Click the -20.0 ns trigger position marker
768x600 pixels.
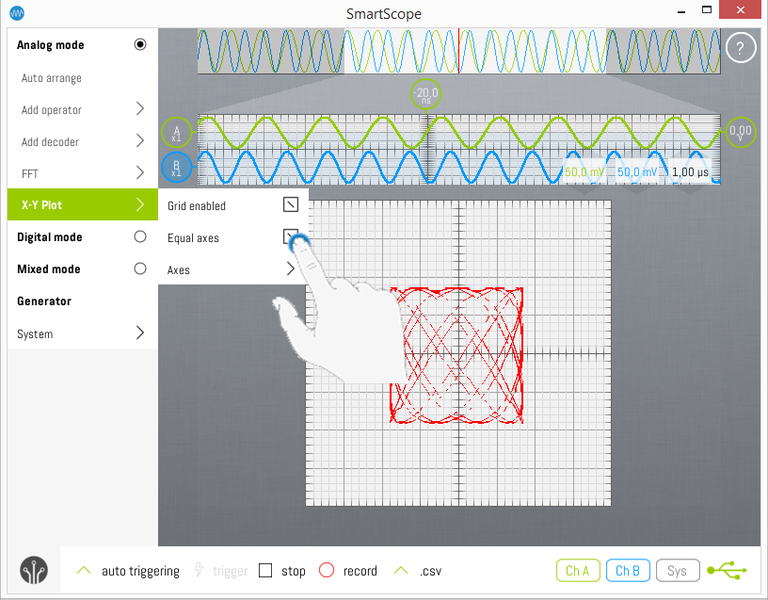pyautogui.click(x=426, y=95)
